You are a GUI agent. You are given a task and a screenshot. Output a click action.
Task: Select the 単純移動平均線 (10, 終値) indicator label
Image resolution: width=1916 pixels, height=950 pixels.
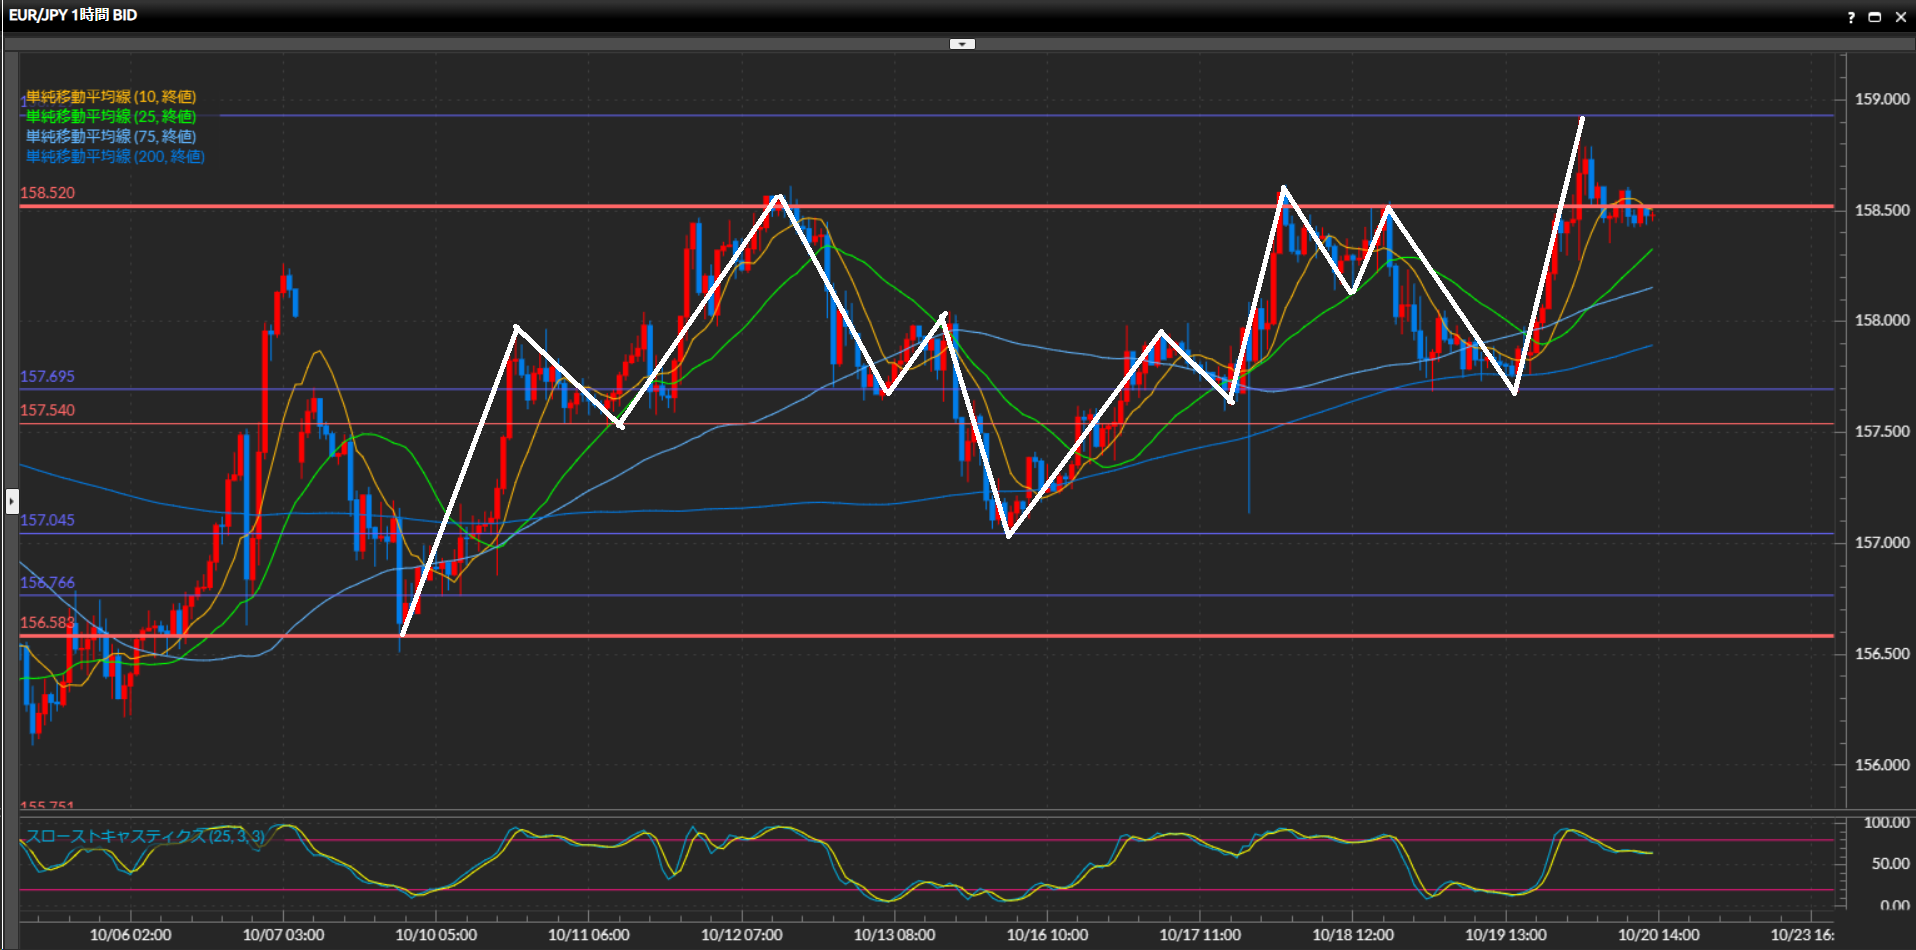(110, 97)
